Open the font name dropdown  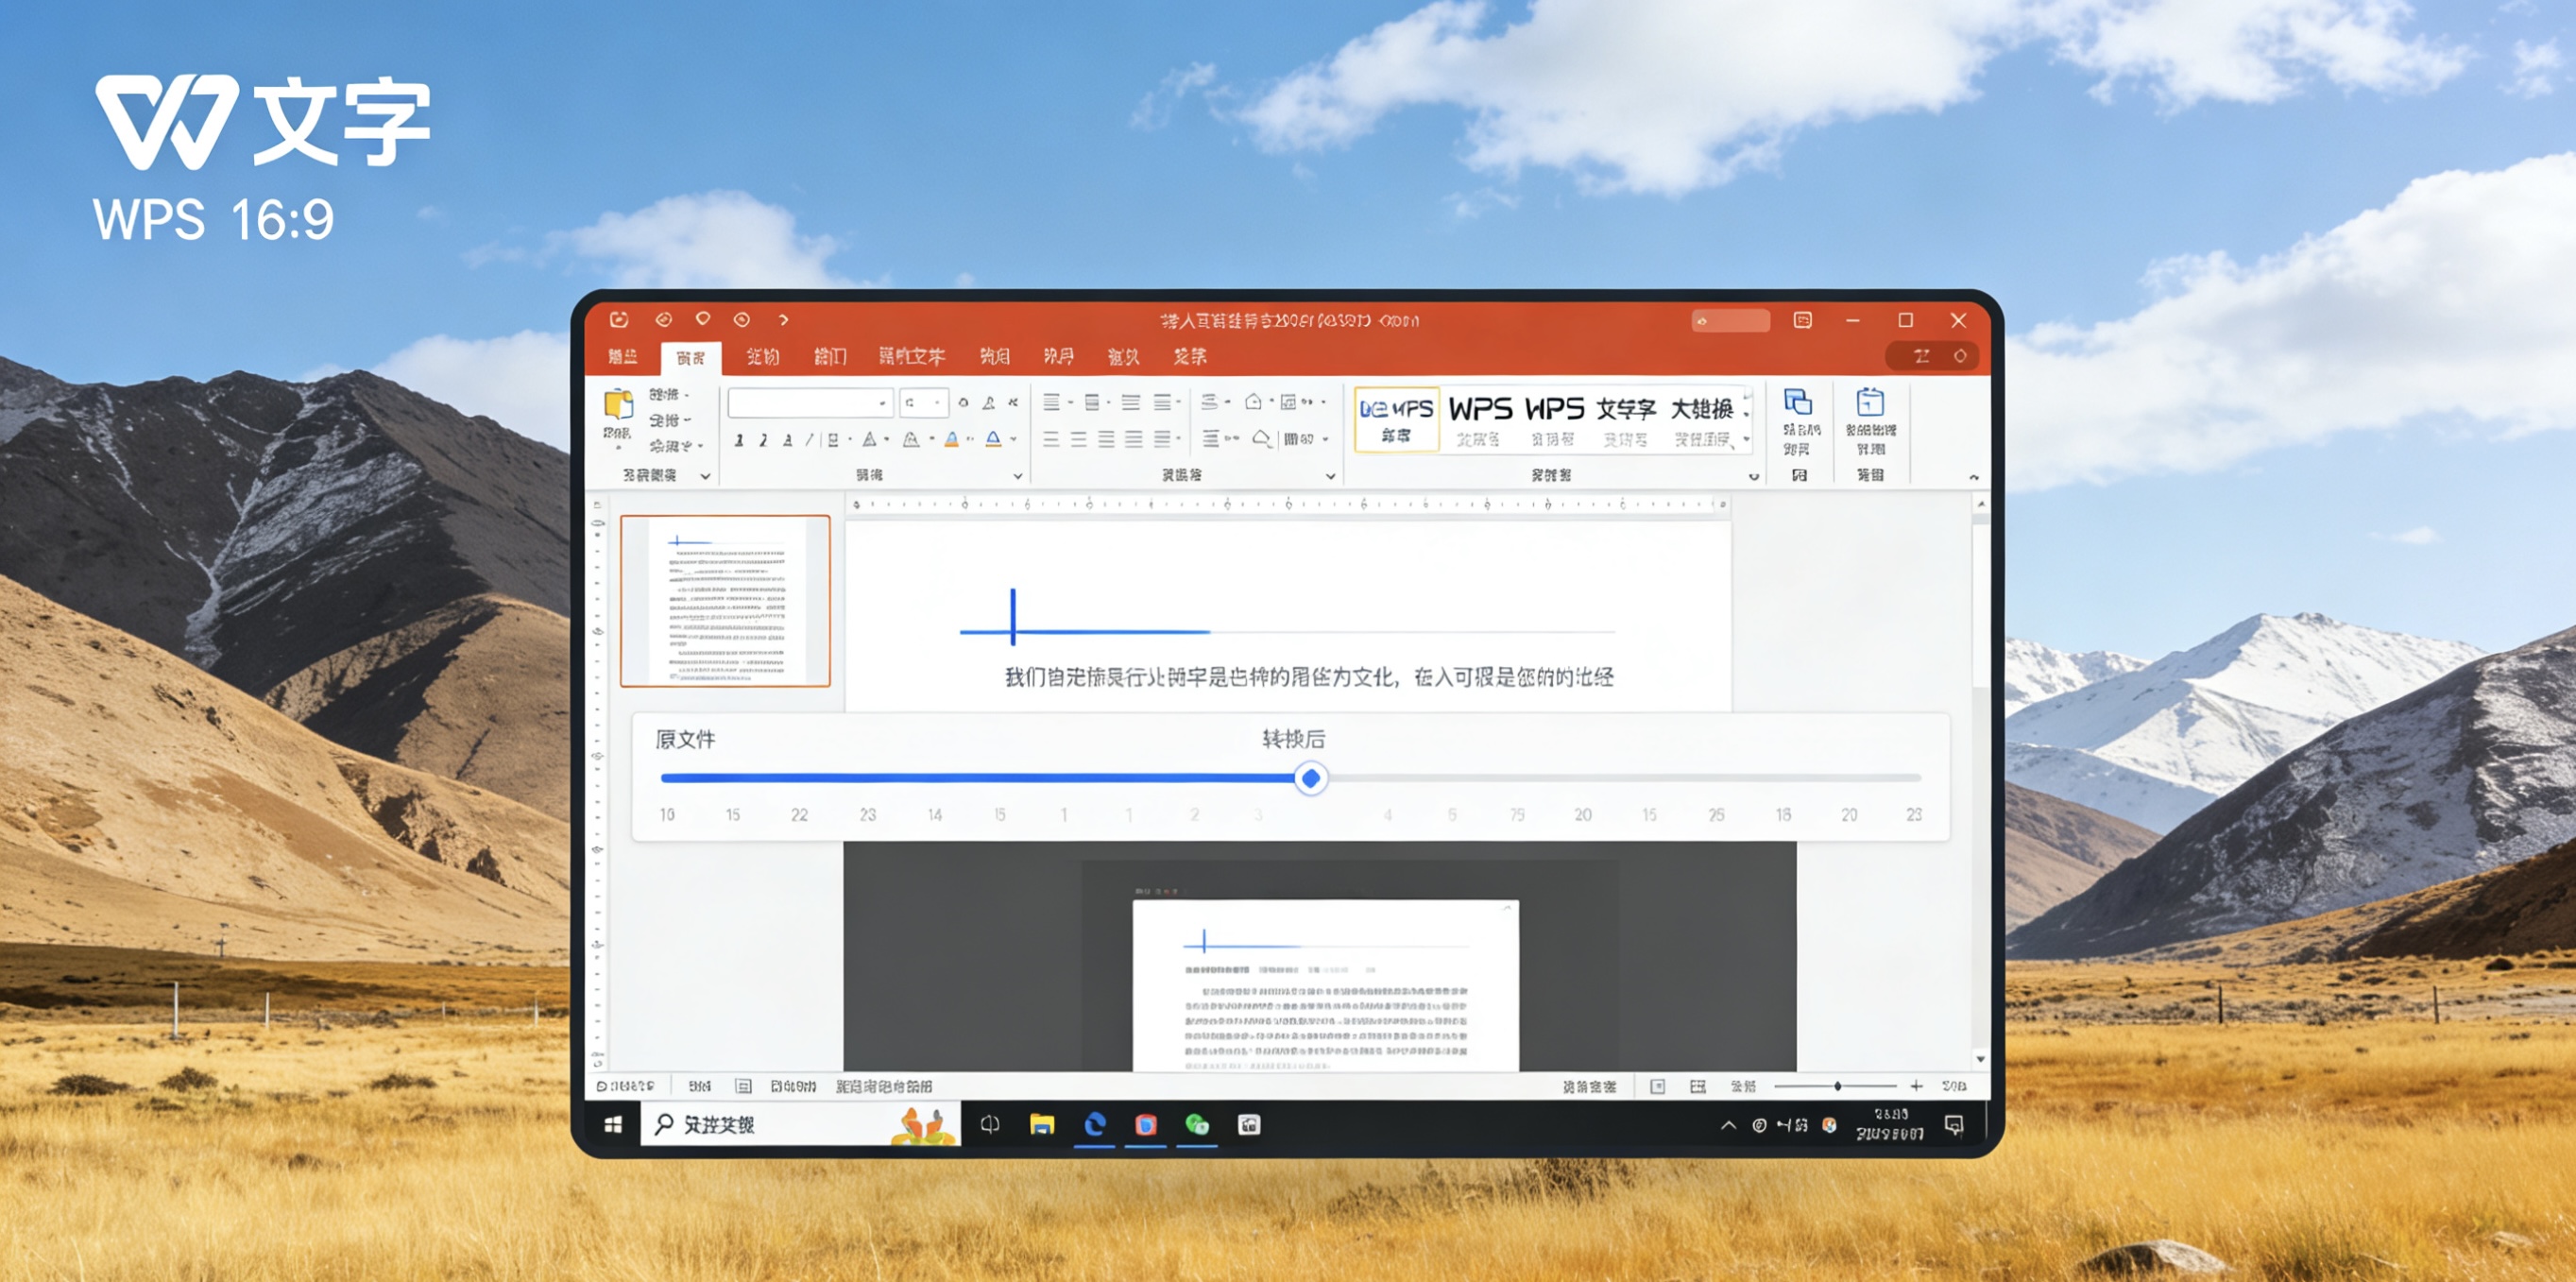coord(882,403)
